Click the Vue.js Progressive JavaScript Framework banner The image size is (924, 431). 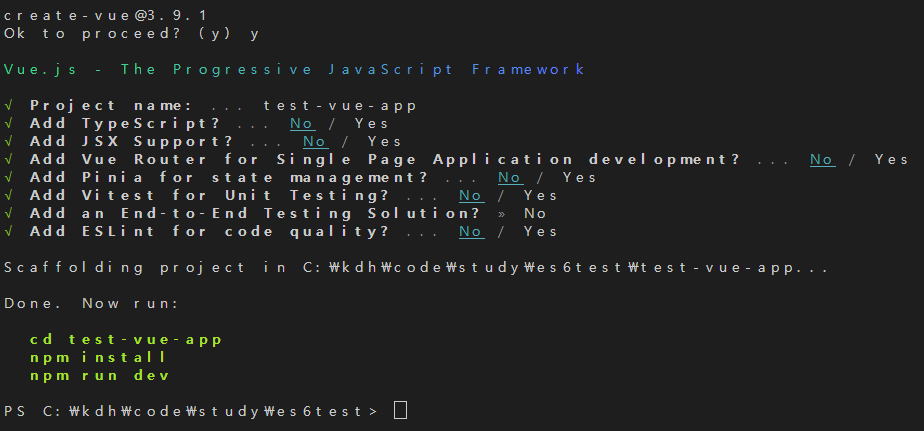294,70
